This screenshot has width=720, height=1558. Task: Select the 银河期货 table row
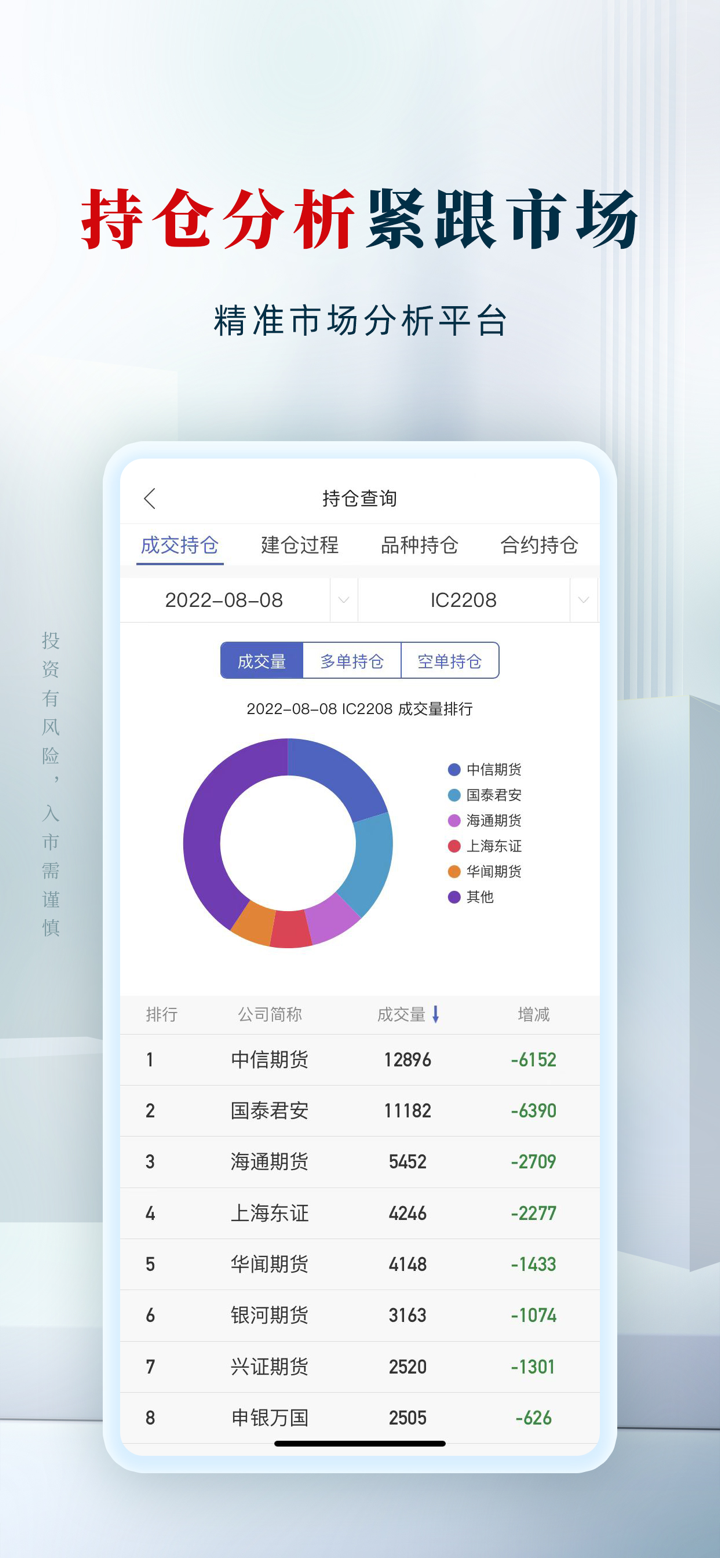[360, 1315]
